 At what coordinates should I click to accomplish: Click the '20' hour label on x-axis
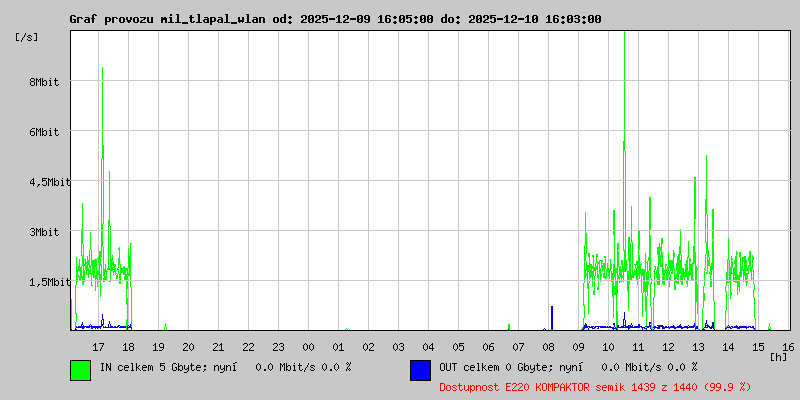188,347
